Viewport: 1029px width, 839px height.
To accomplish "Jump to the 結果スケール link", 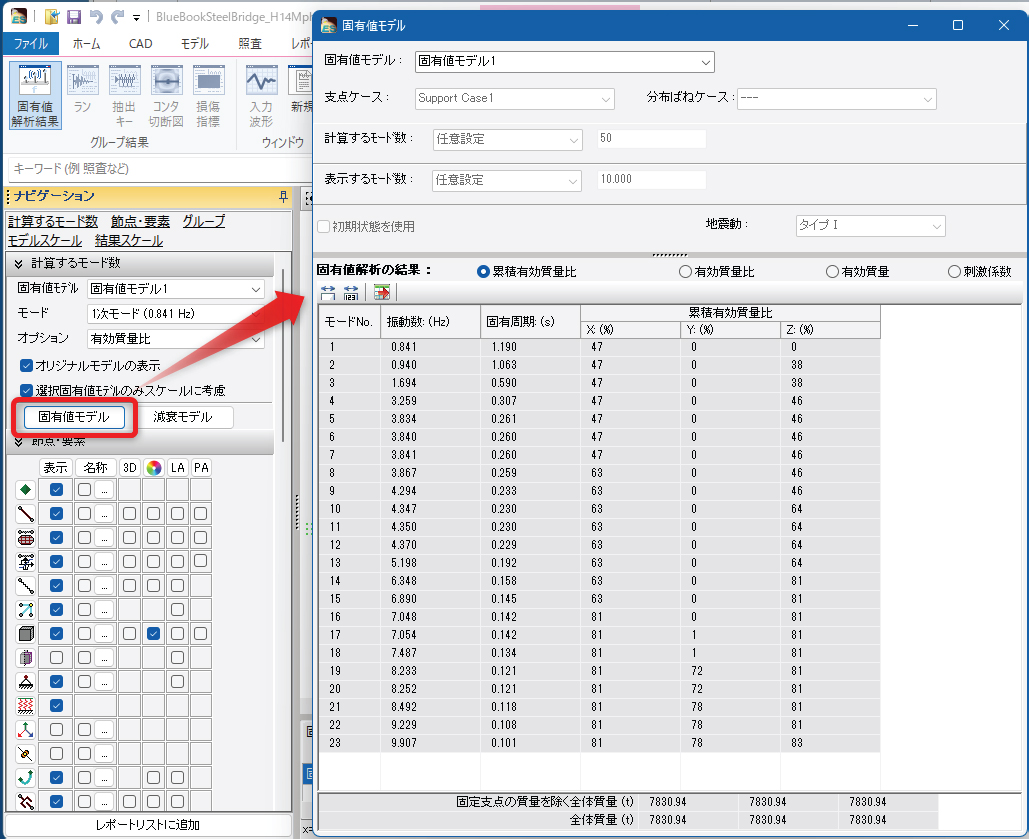I will pyautogui.click(x=129, y=240).
